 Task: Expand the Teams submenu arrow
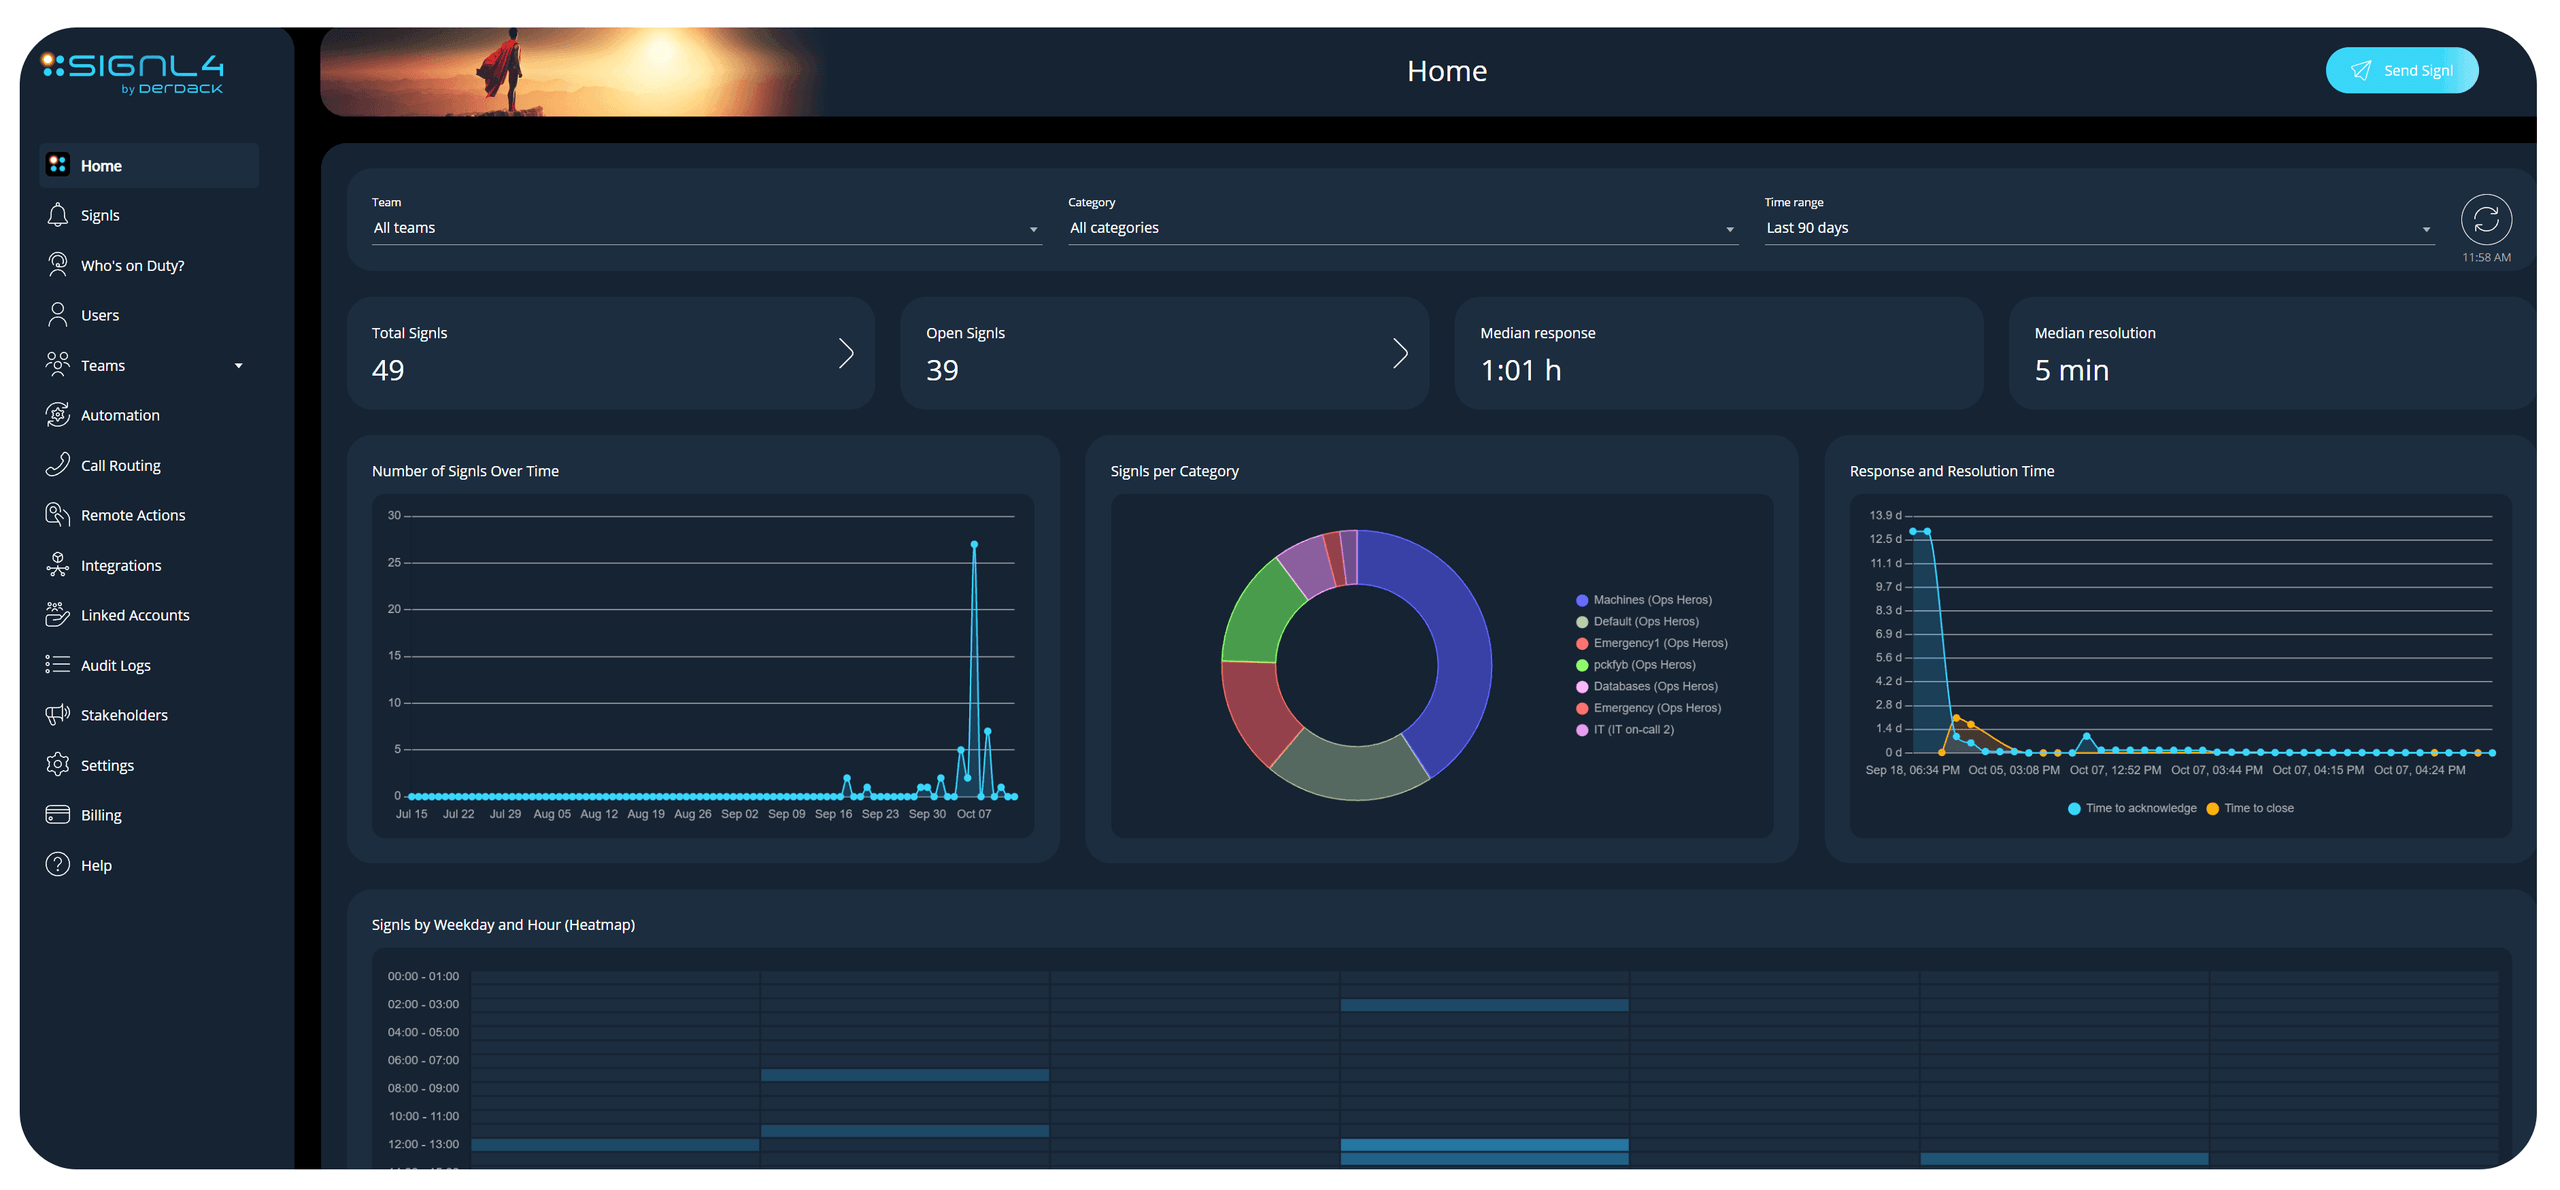[x=238, y=366]
